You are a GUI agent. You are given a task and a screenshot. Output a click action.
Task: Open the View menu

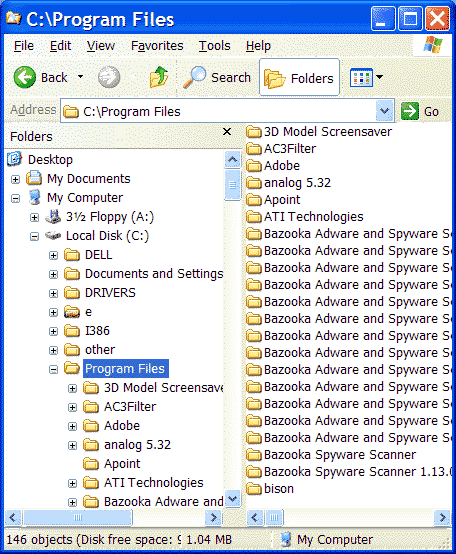(x=101, y=46)
